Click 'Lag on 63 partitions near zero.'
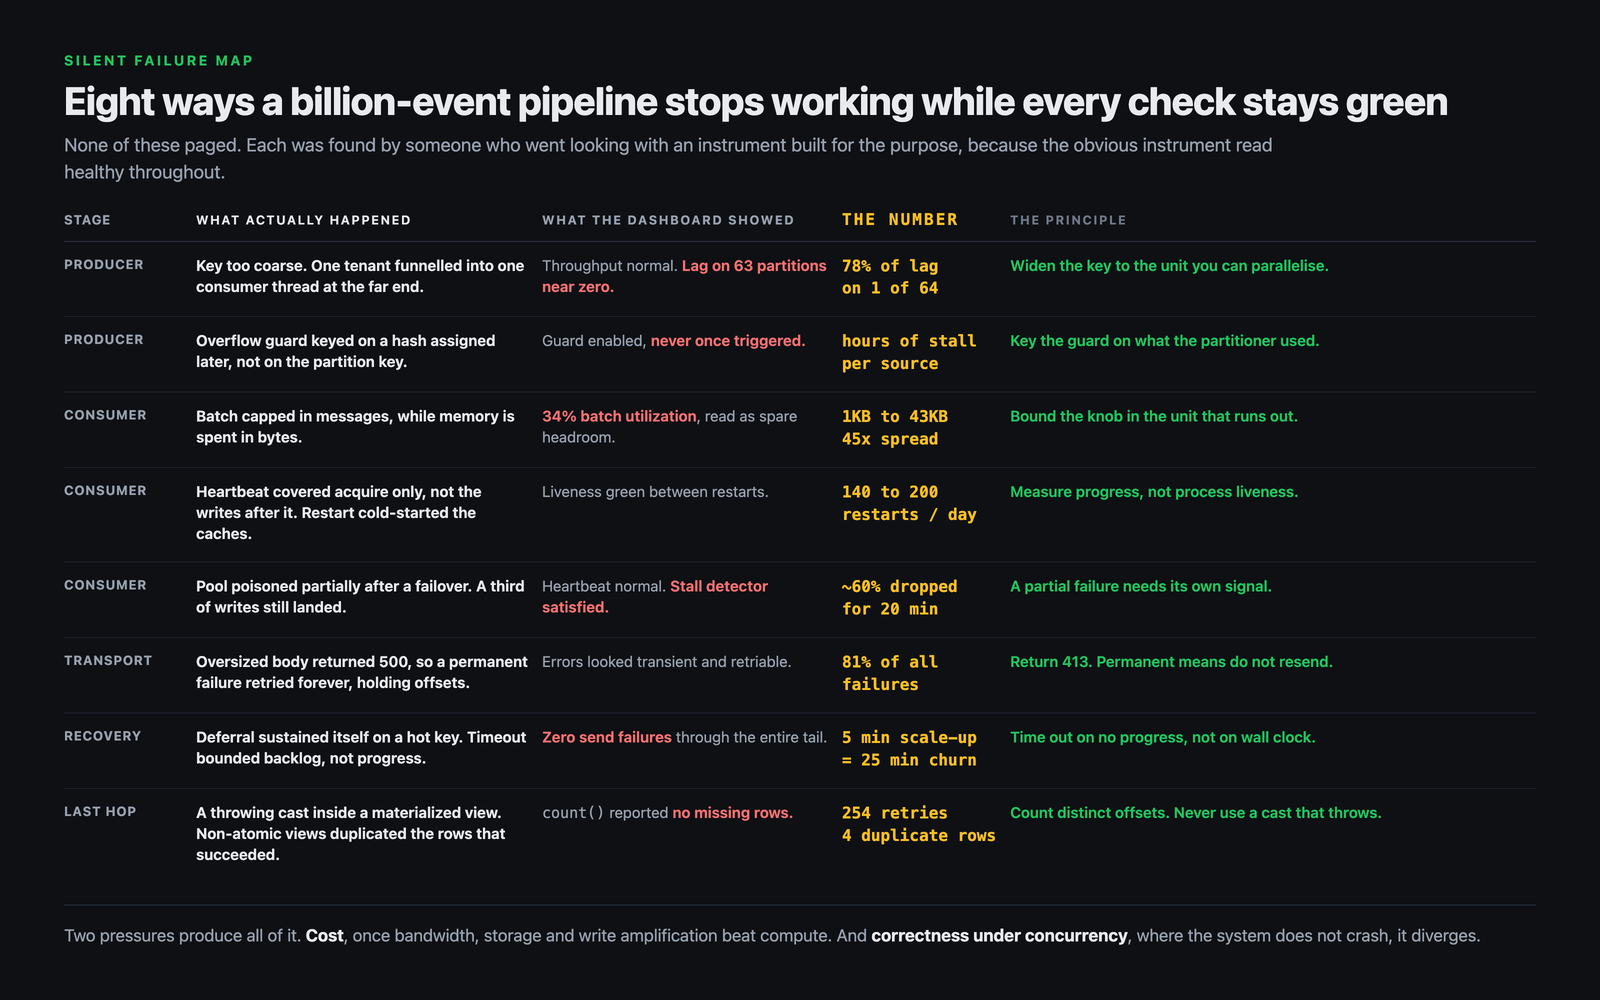Image resolution: width=1600 pixels, height=1000 pixels. point(684,276)
